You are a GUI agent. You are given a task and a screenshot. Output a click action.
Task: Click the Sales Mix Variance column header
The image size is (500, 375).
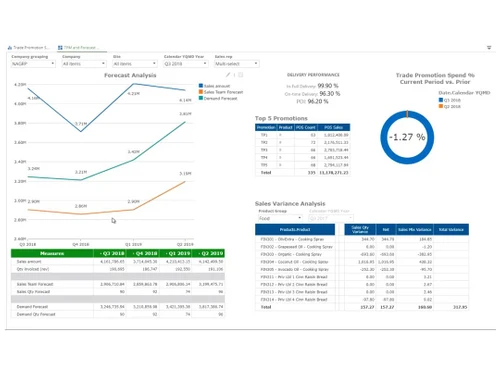pos(415,229)
